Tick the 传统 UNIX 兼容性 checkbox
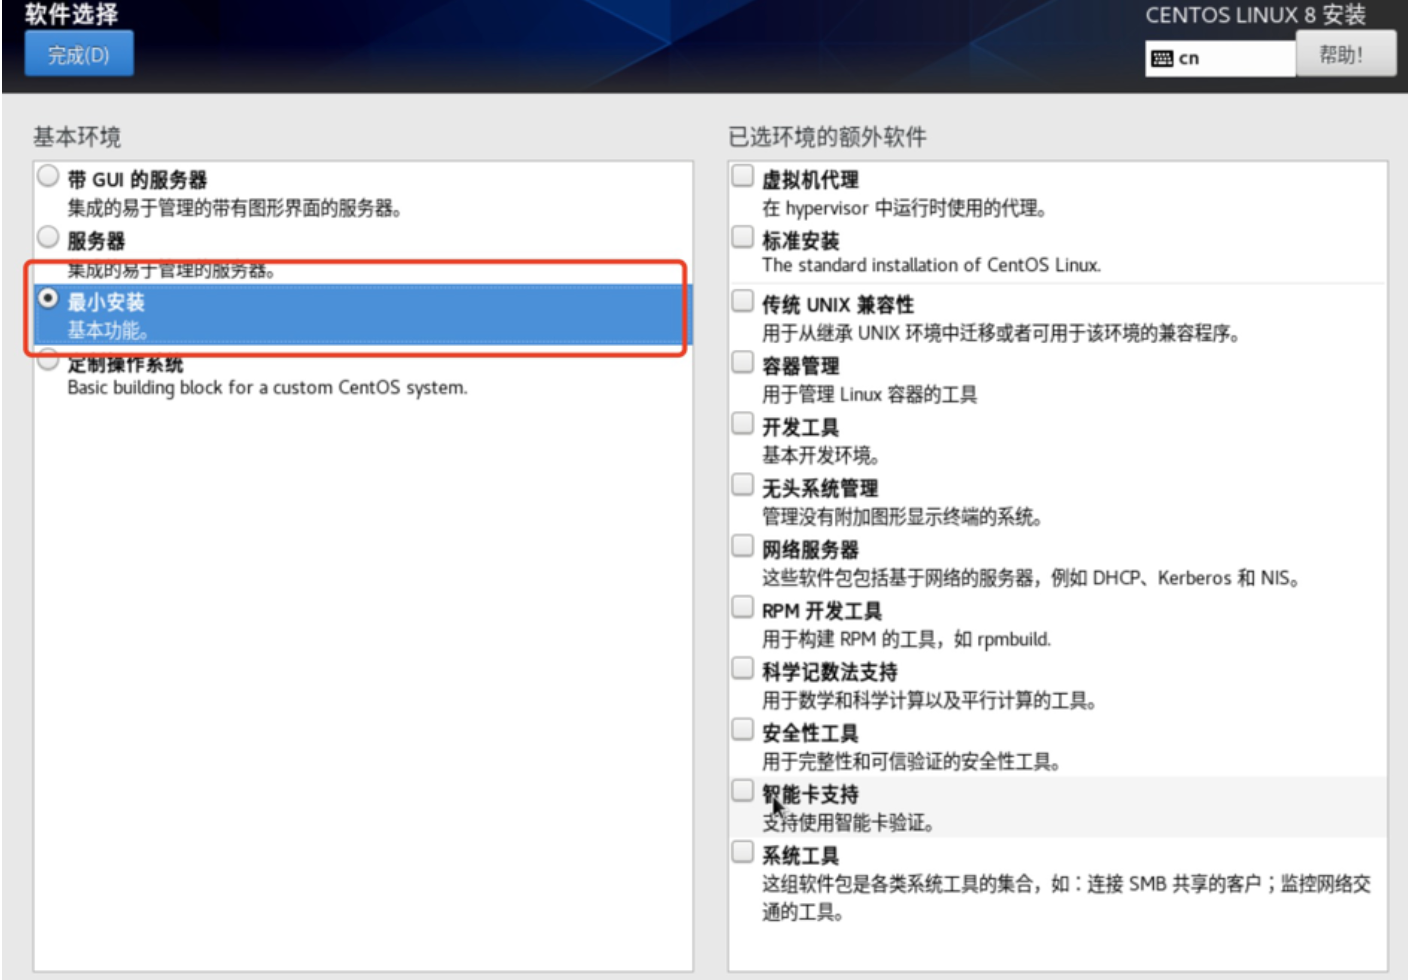1408x980 pixels. (x=742, y=301)
